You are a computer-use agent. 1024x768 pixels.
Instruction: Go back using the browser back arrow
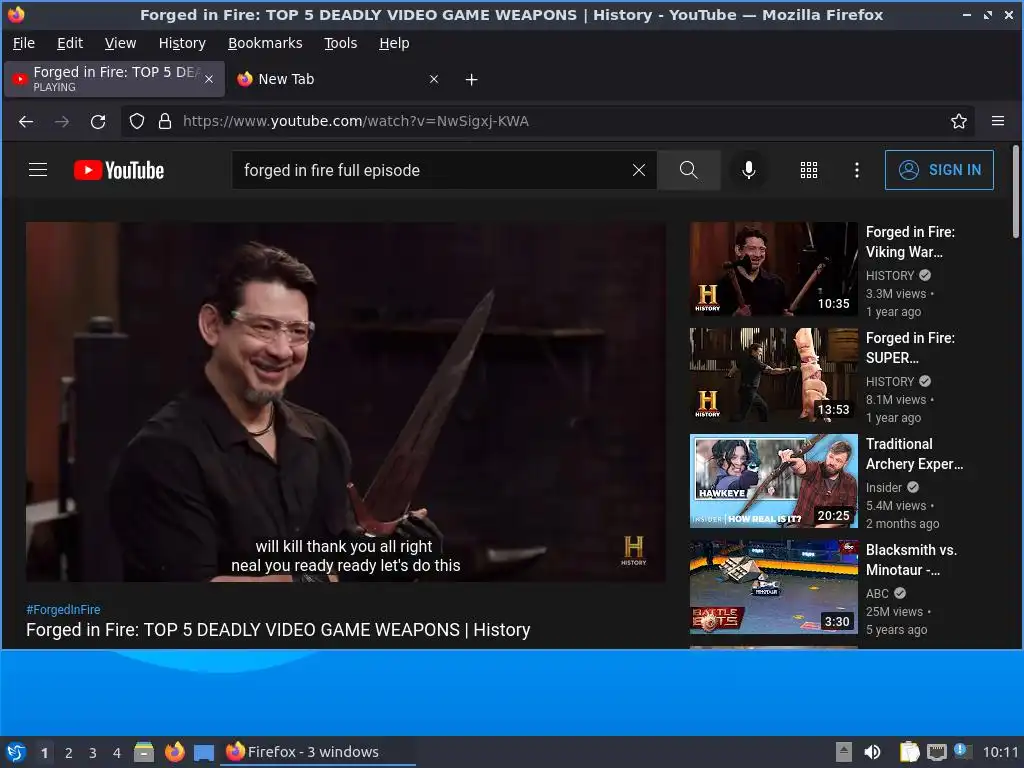26,121
